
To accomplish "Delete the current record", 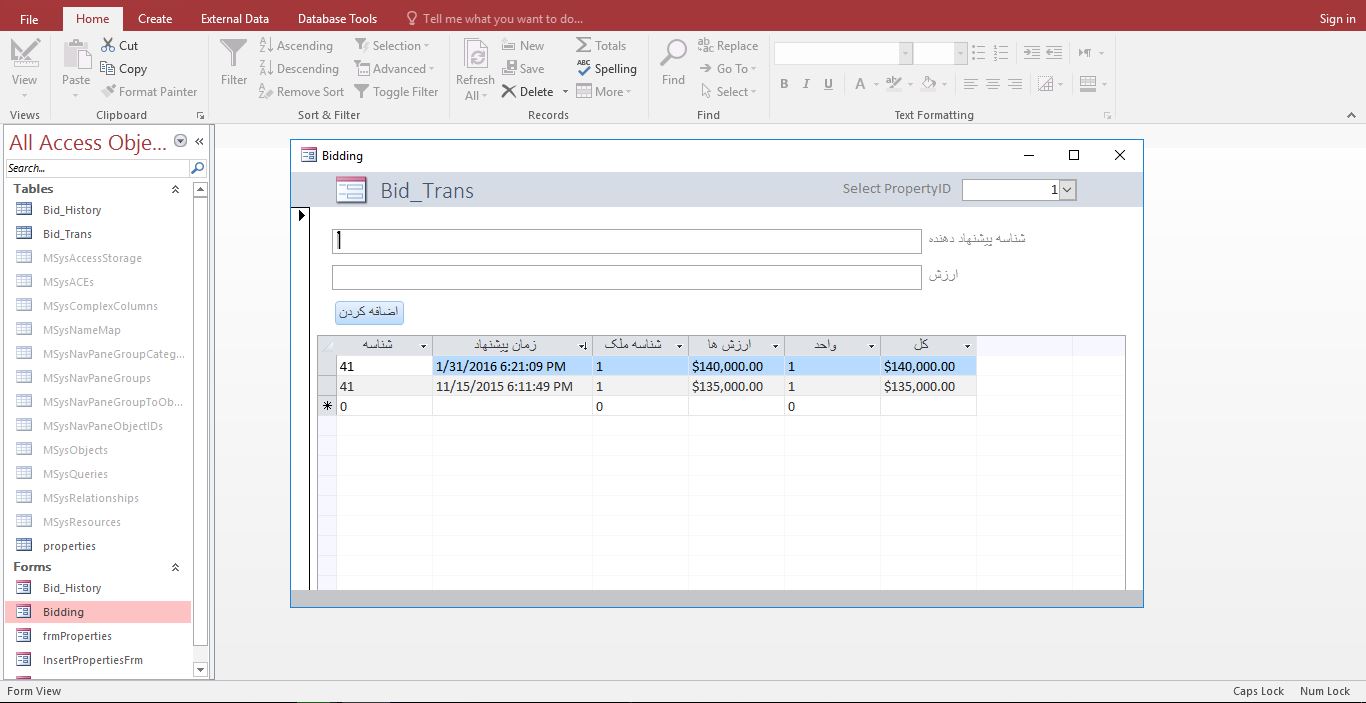I will click(x=528, y=92).
